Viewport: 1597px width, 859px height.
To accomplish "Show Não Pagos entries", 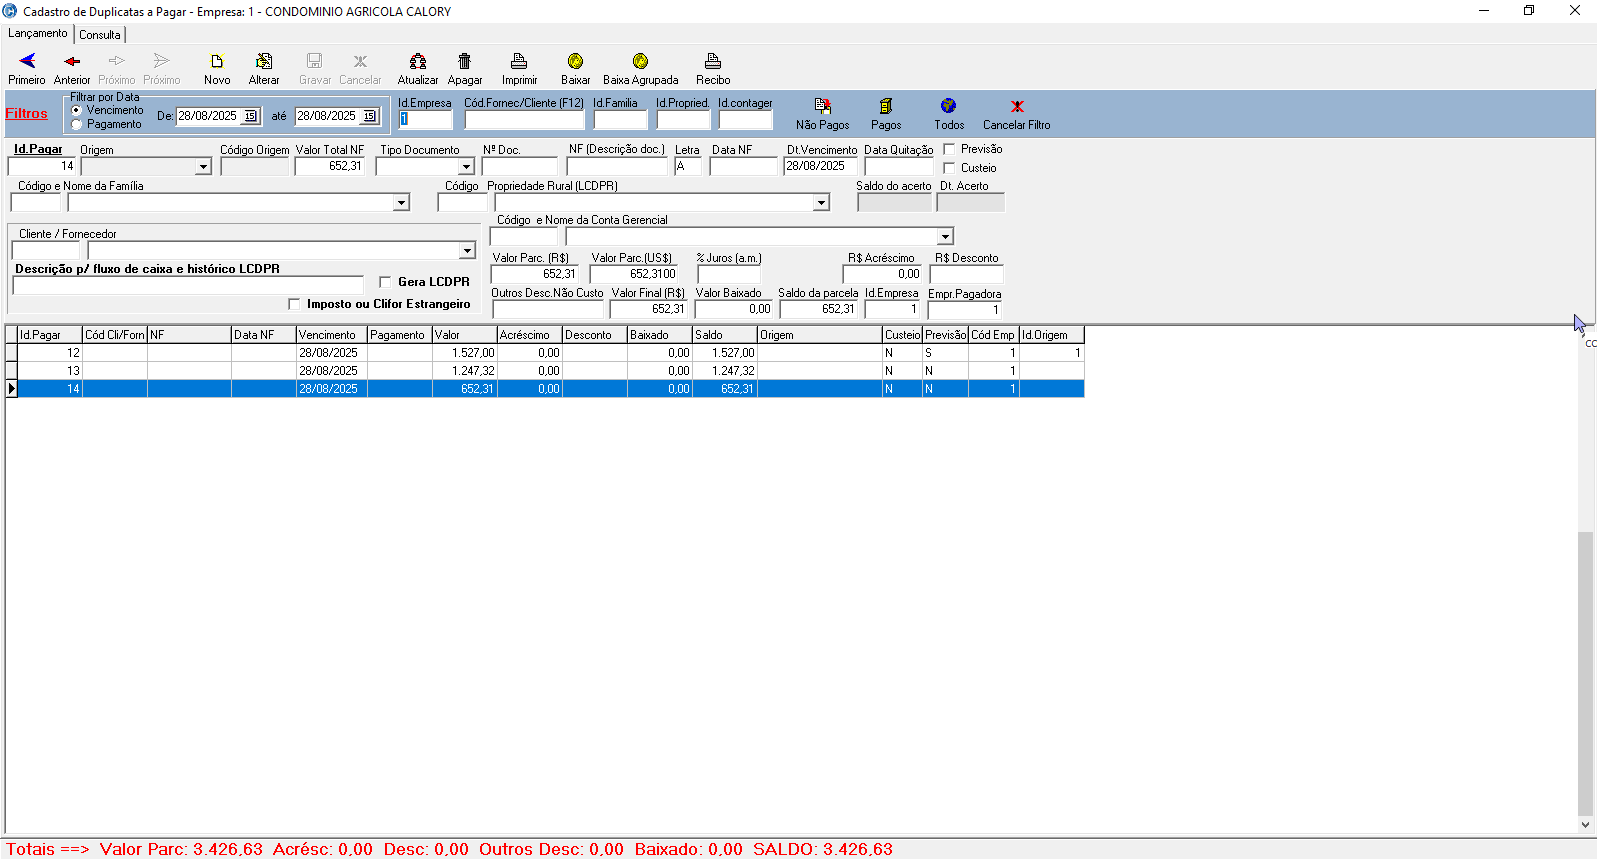I will (x=822, y=107).
